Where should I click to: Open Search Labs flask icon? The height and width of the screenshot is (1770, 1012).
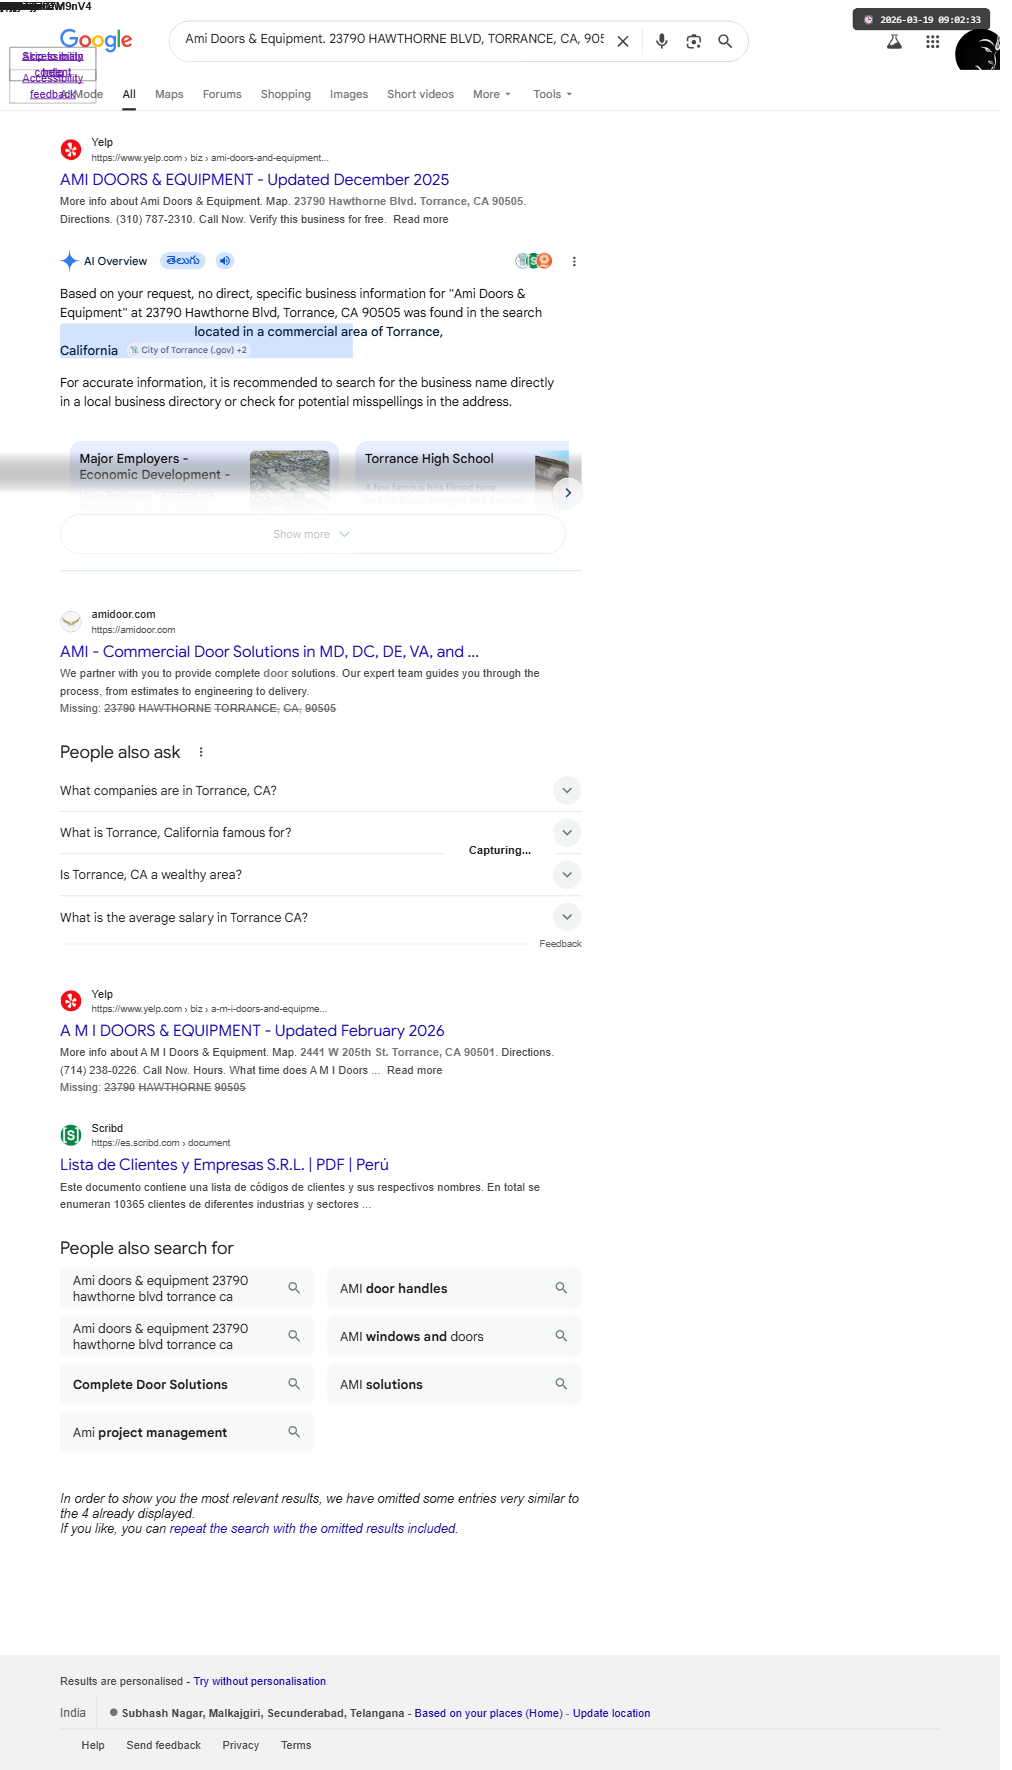pyautogui.click(x=894, y=42)
